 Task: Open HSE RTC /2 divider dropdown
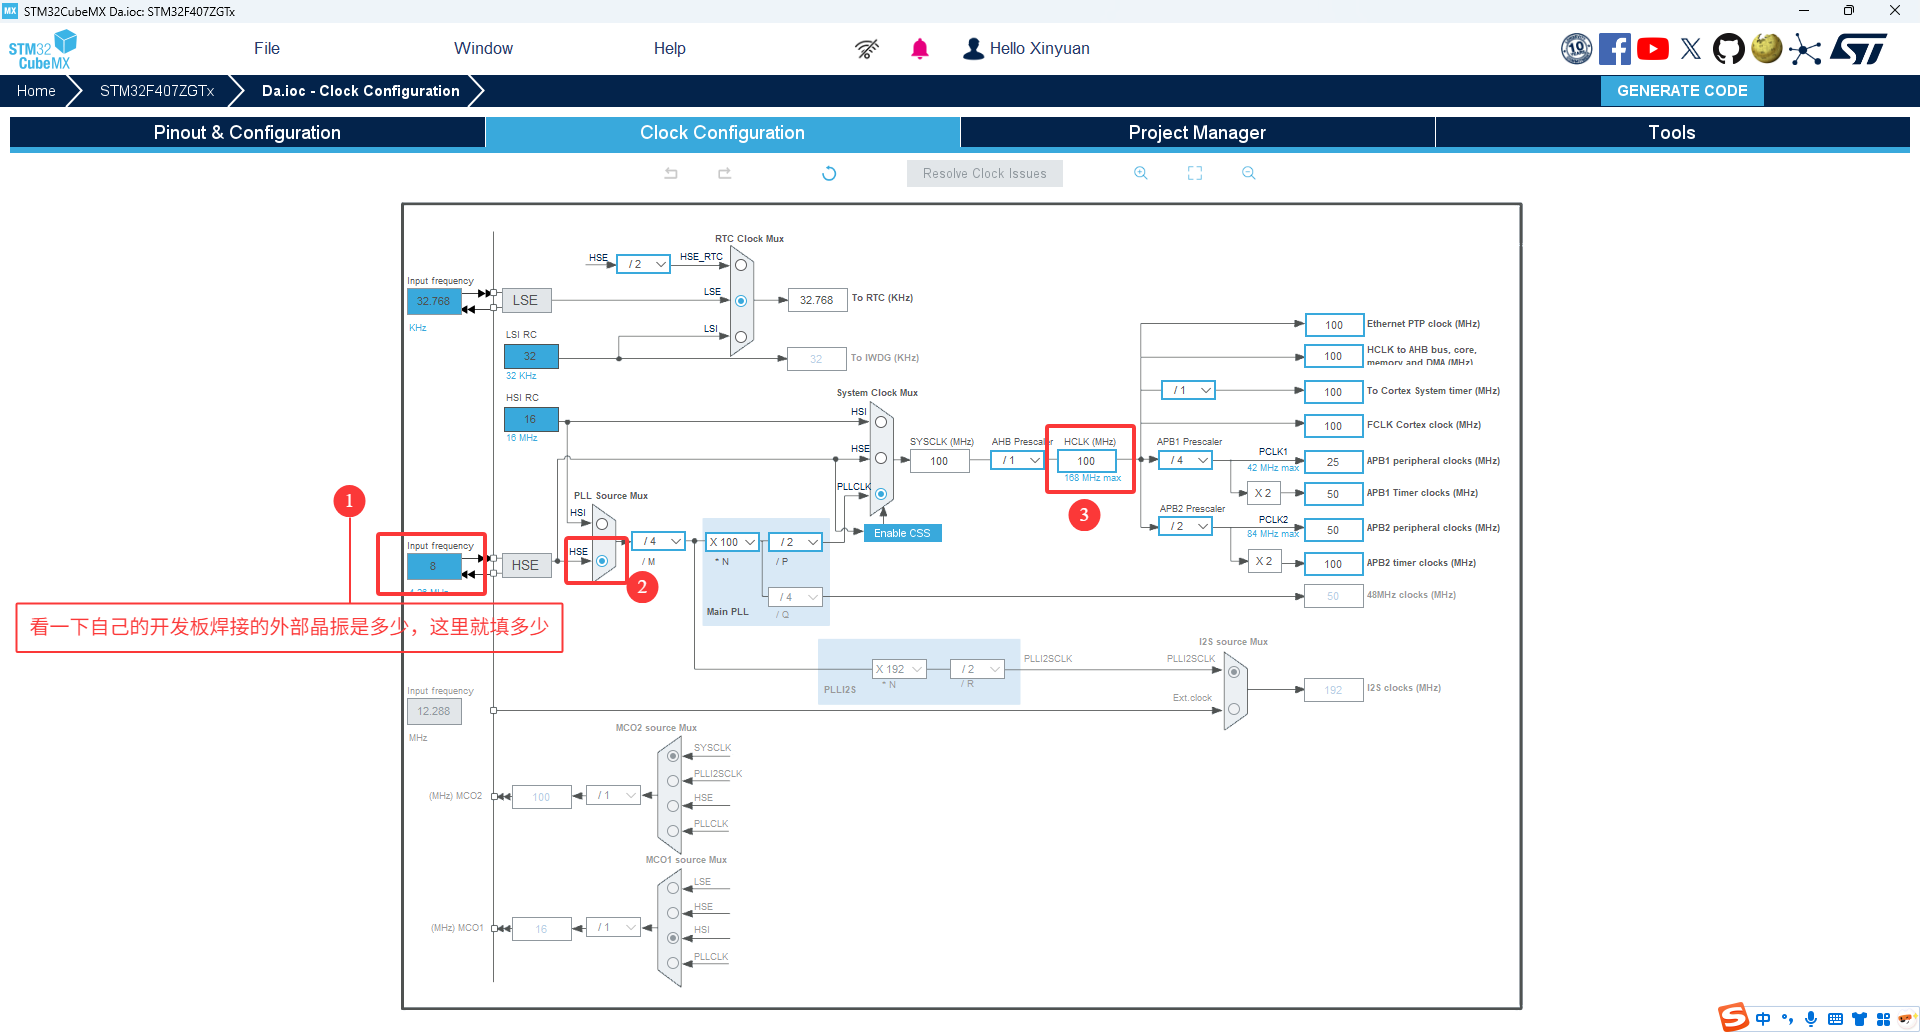click(x=643, y=264)
